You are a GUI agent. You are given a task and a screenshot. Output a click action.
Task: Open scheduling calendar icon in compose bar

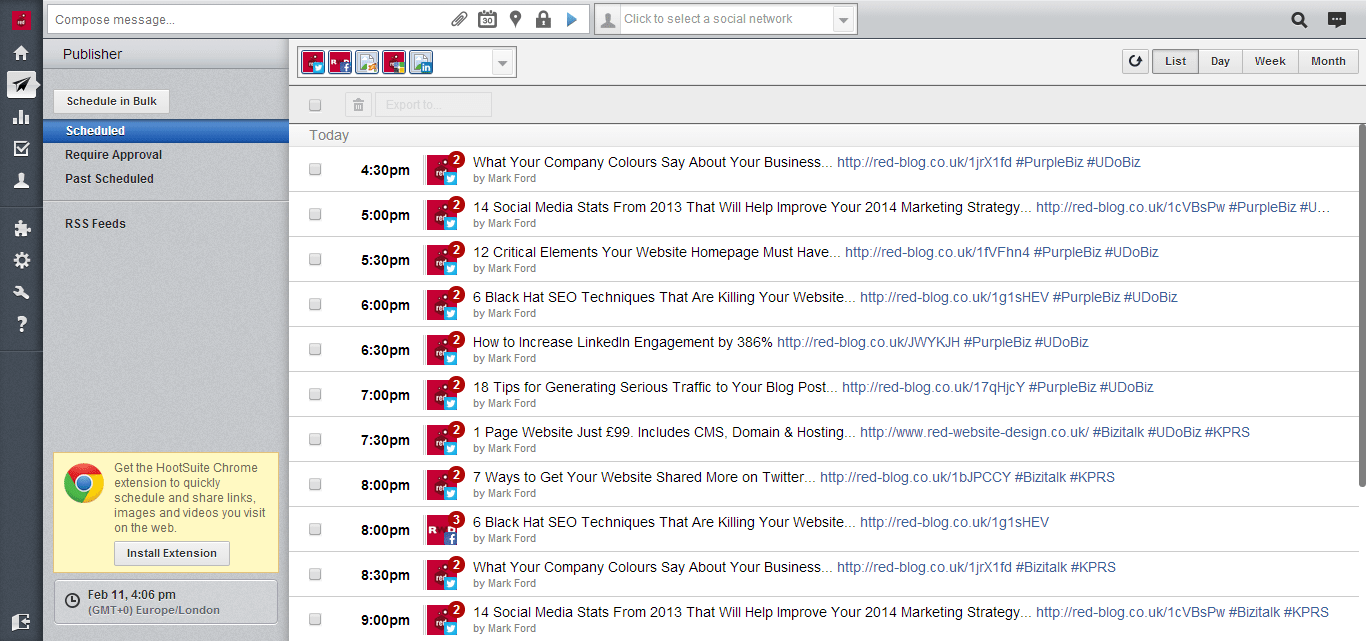tap(487, 19)
